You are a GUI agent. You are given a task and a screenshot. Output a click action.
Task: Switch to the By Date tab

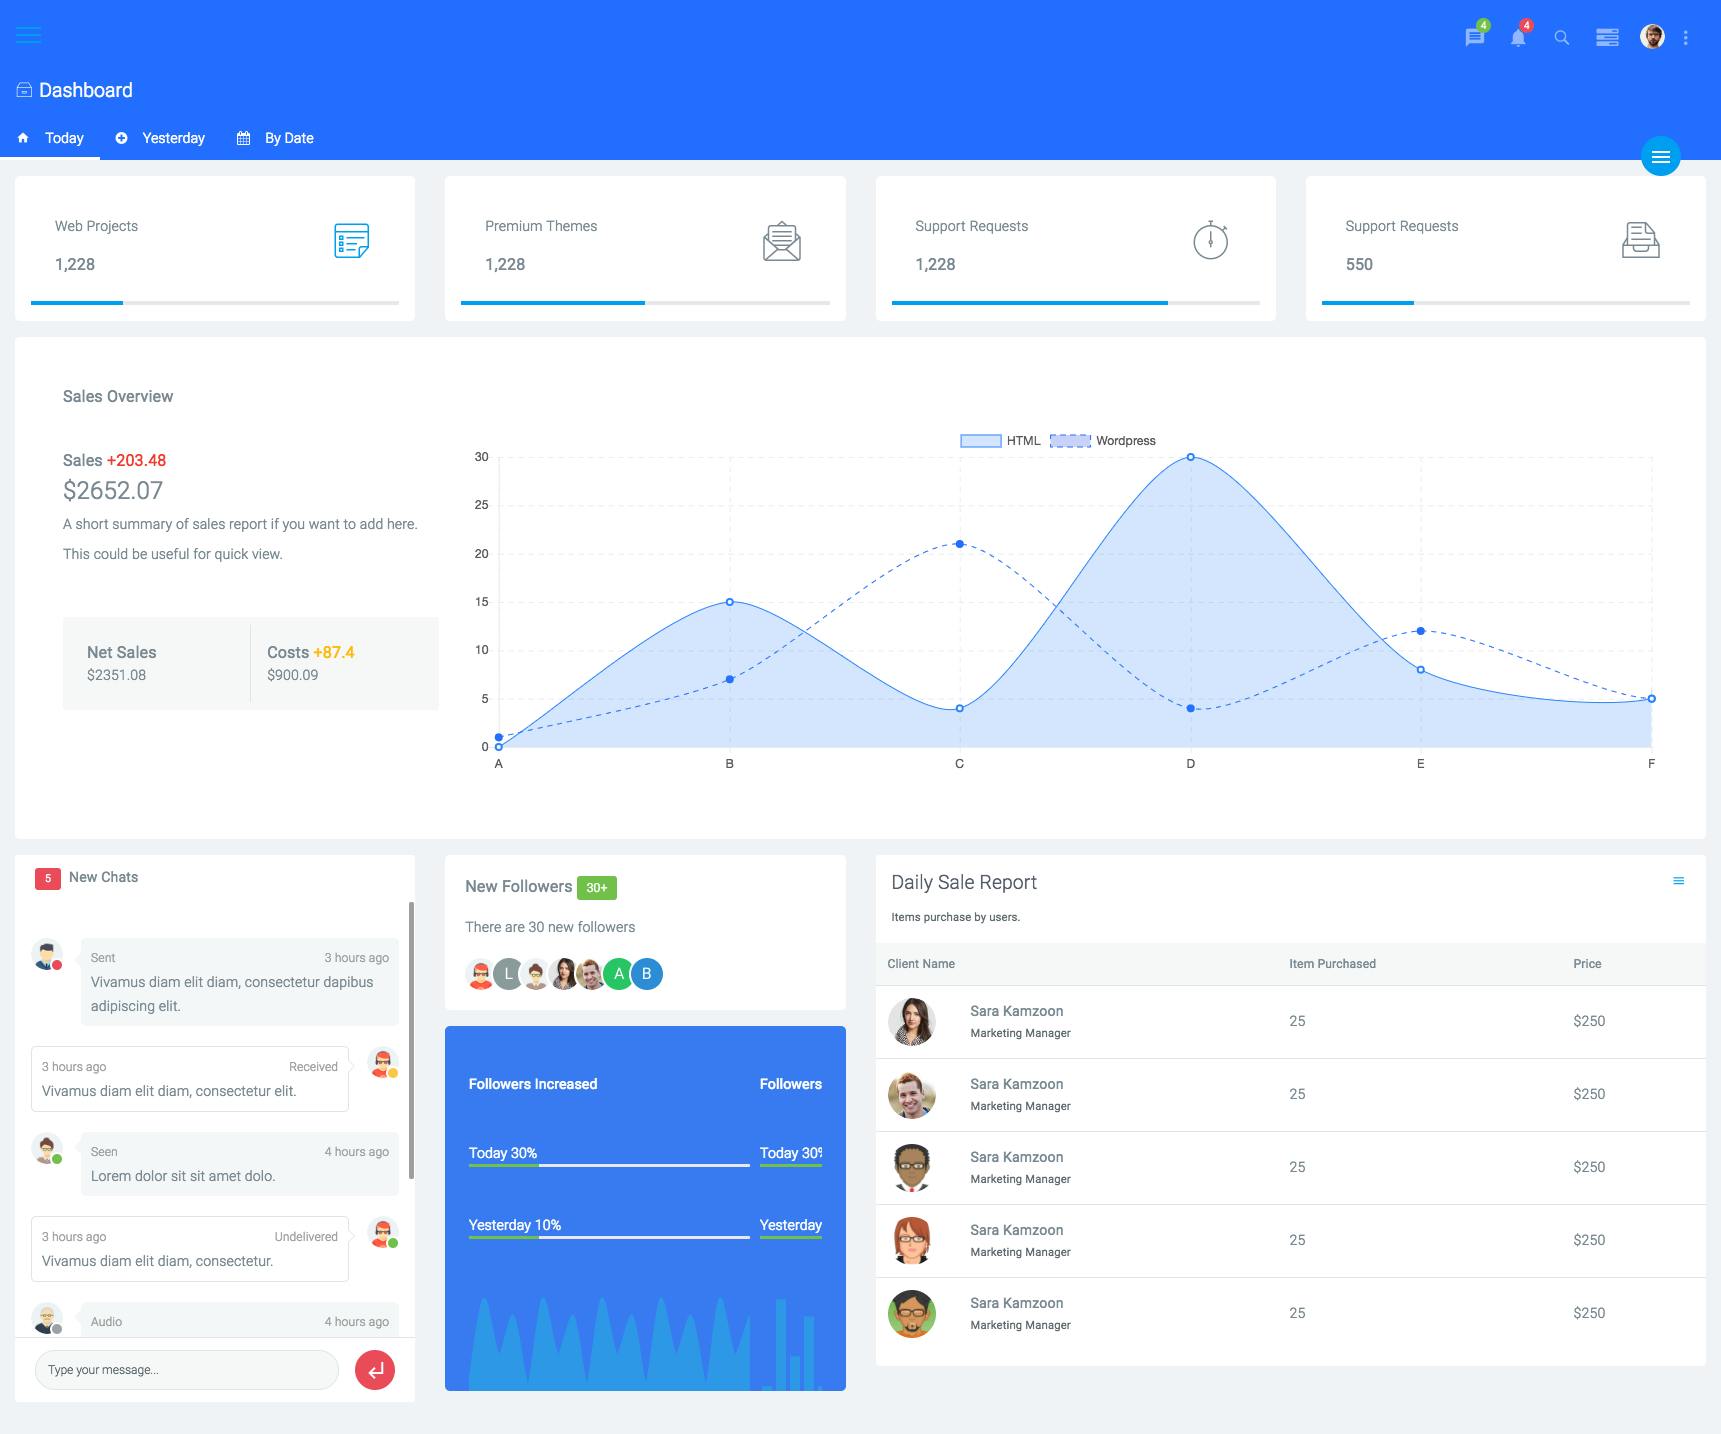[275, 138]
